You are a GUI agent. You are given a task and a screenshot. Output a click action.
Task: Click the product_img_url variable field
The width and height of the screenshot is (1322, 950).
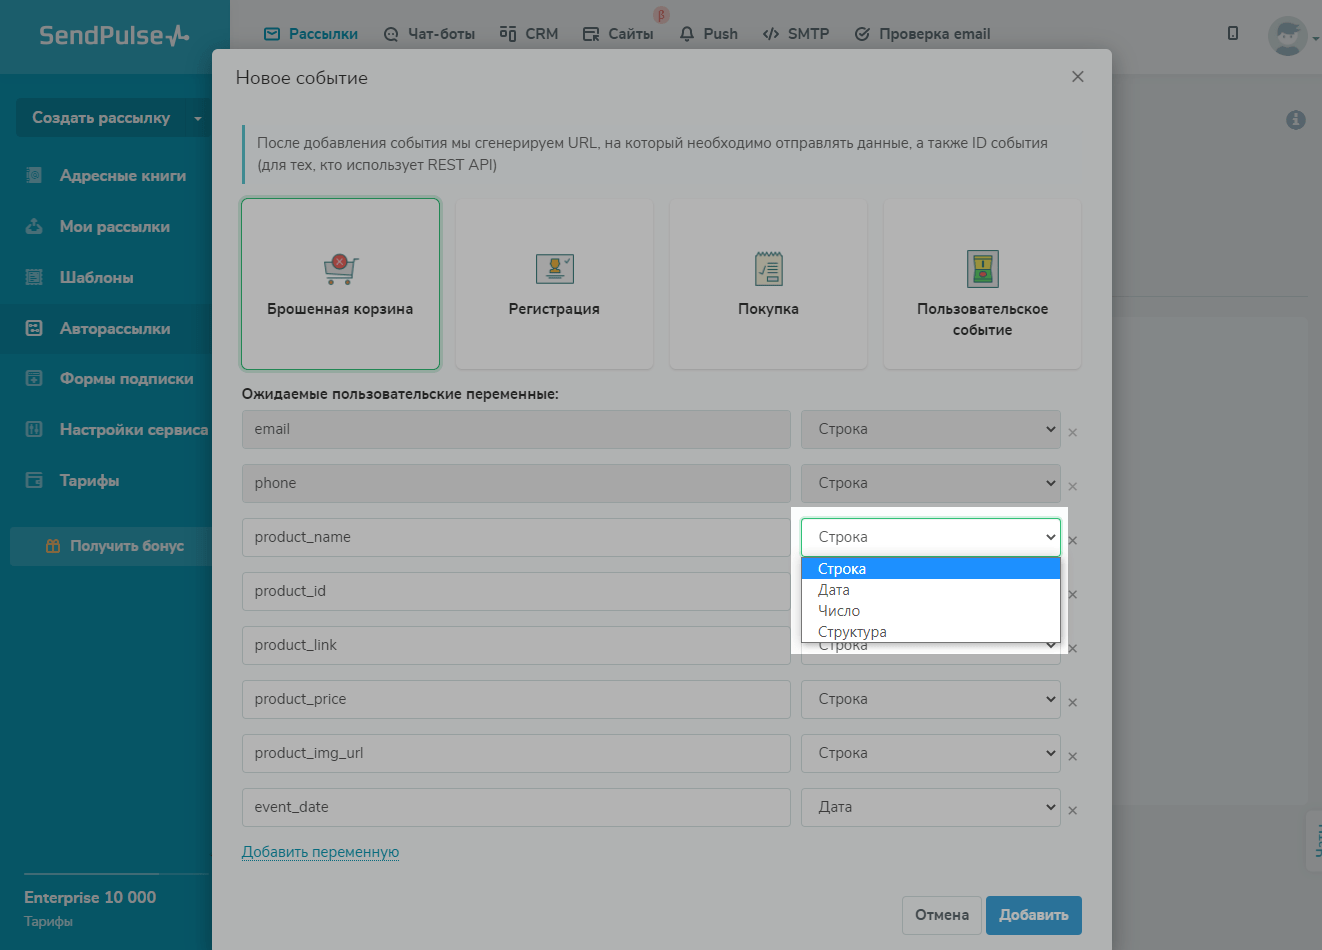point(516,753)
